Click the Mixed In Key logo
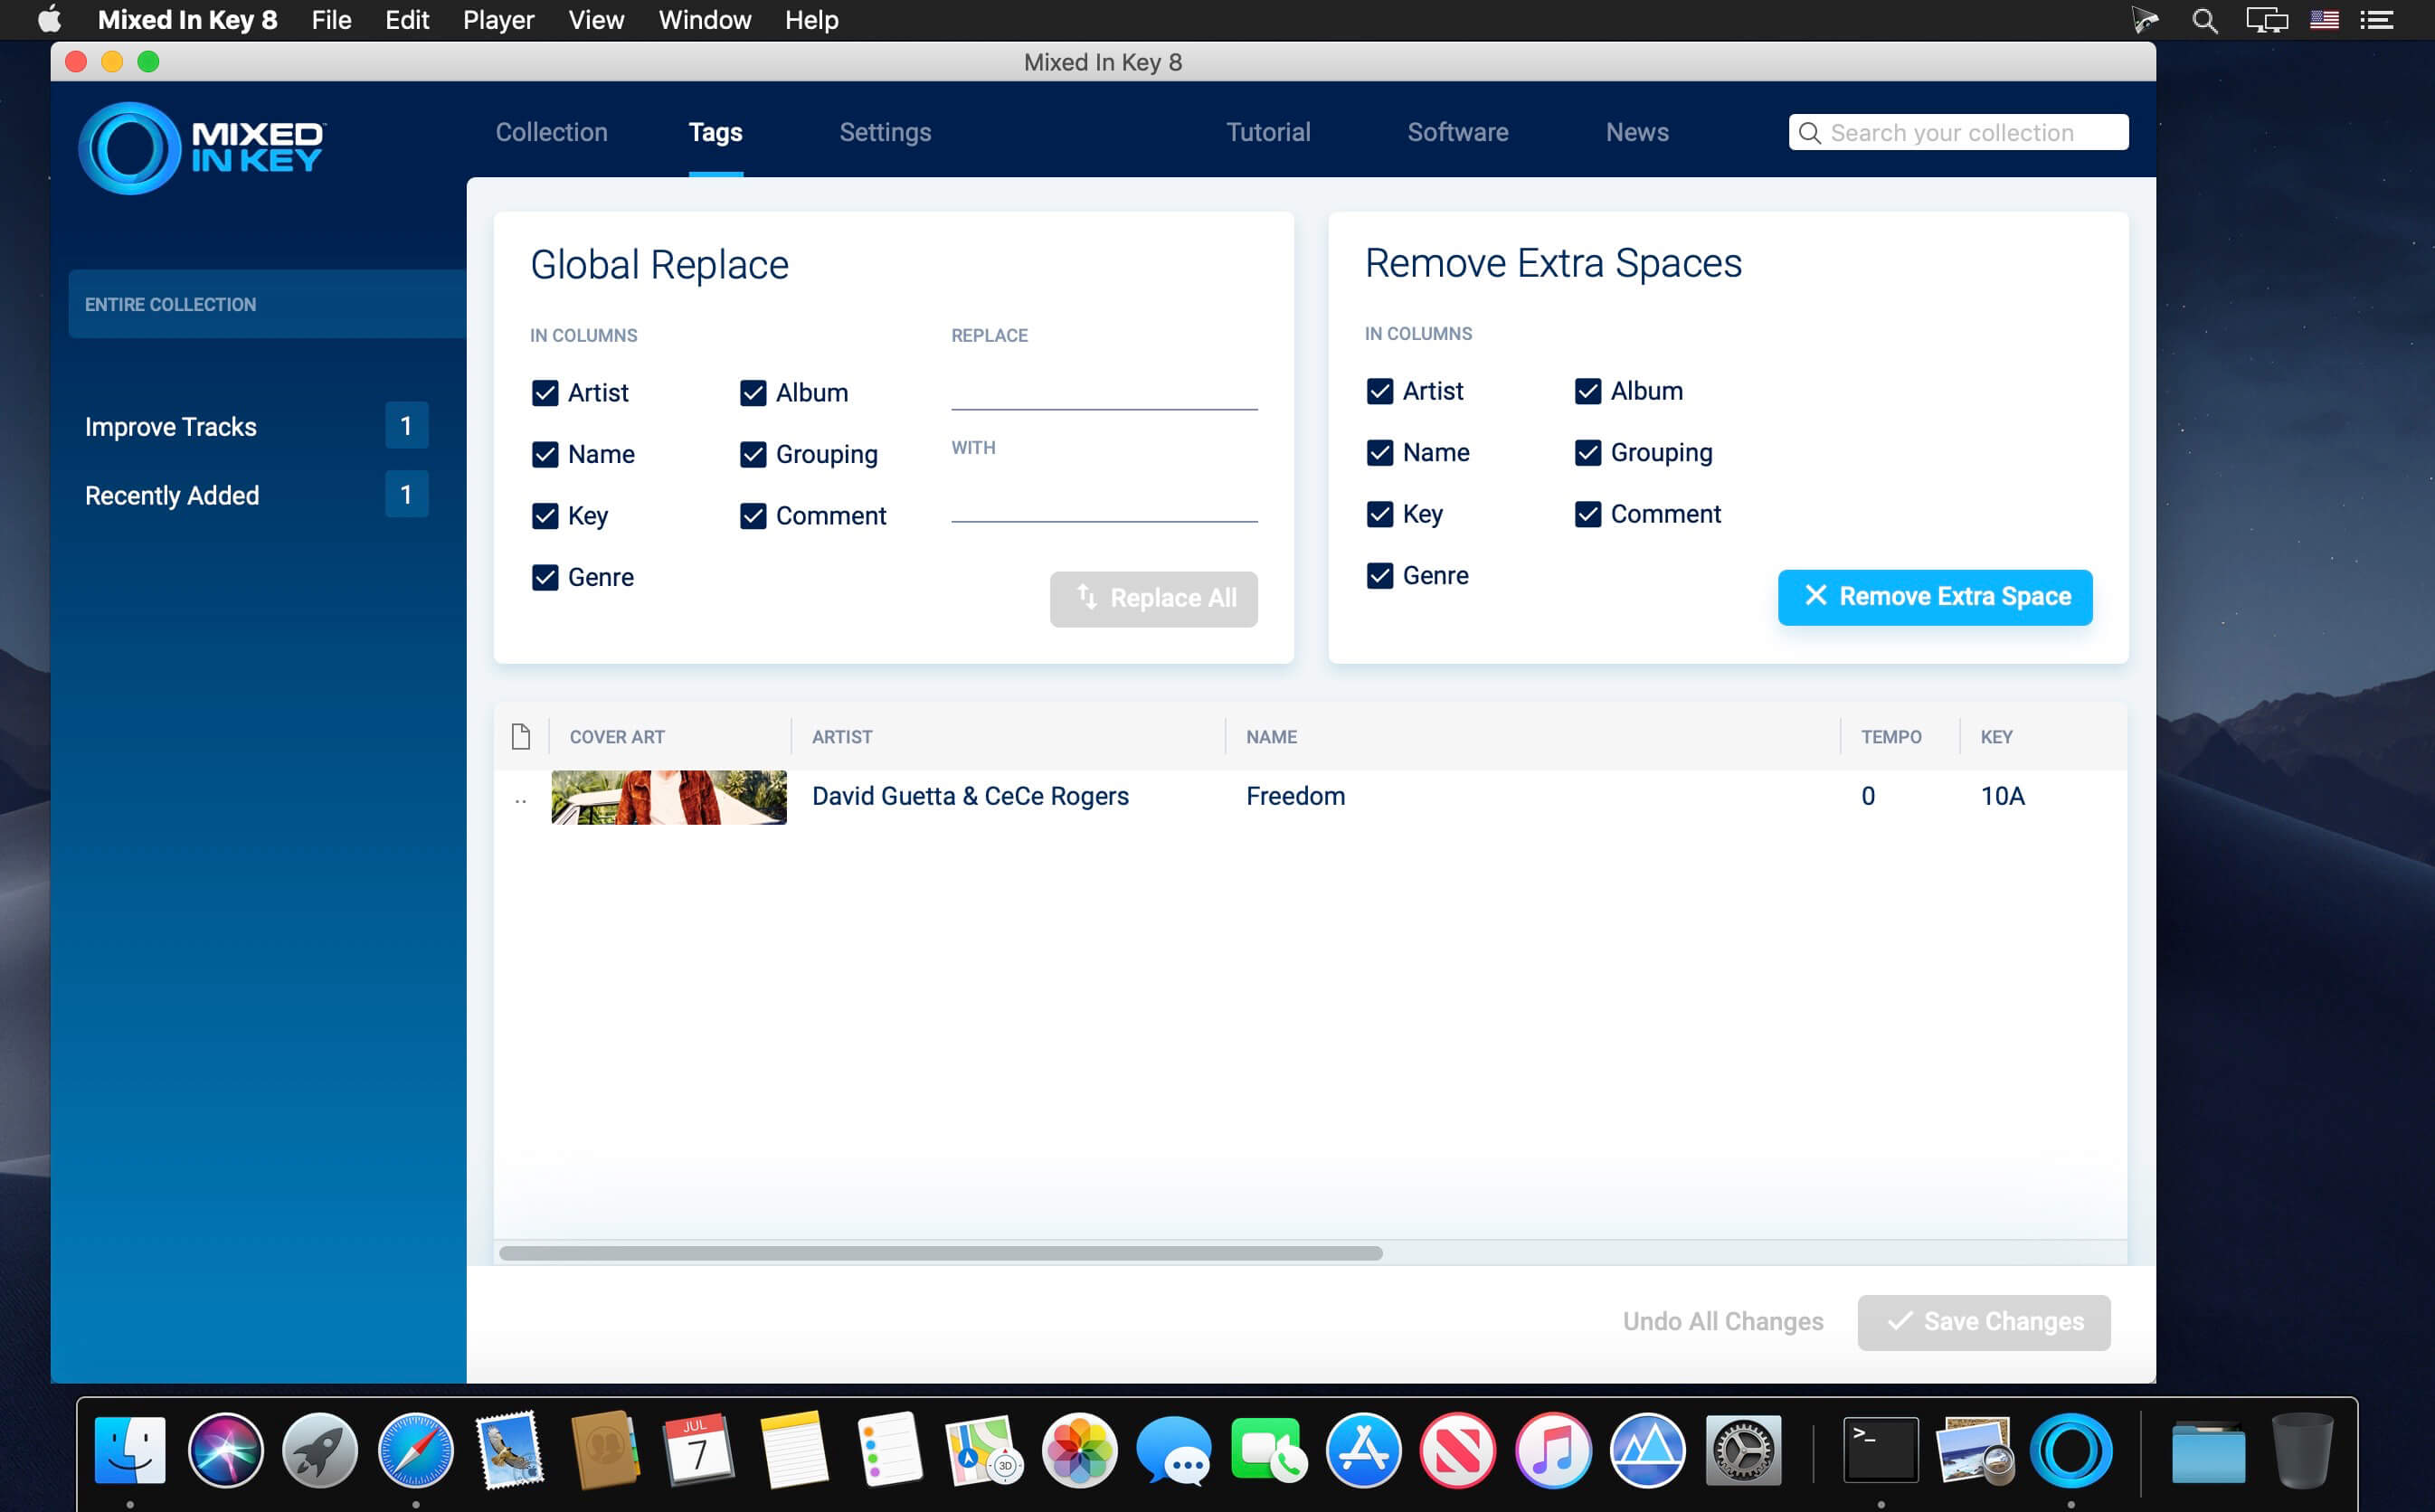 [201, 148]
